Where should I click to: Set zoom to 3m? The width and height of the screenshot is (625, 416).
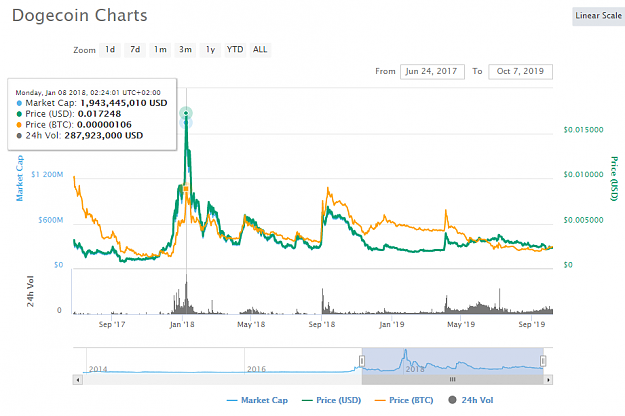pyautogui.click(x=185, y=50)
